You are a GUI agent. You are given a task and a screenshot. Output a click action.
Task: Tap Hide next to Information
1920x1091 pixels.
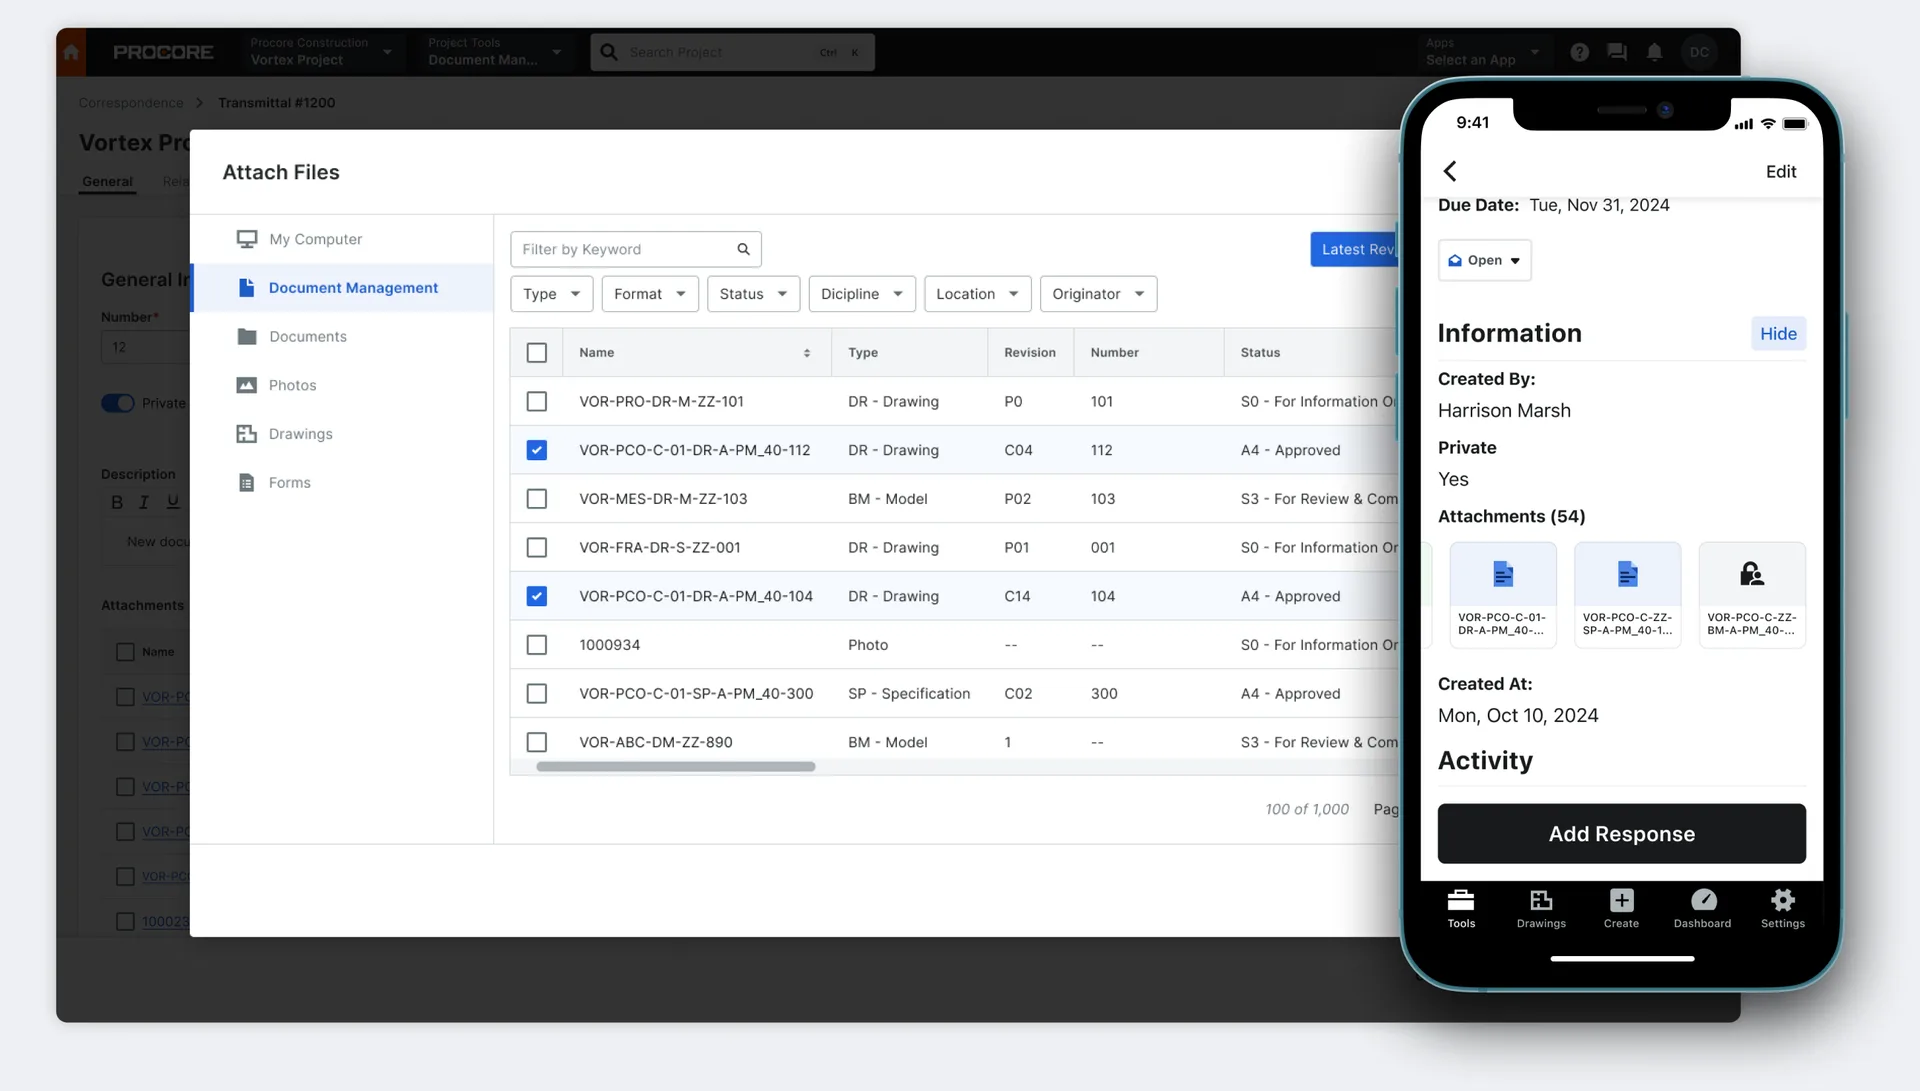click(1778, 334)
